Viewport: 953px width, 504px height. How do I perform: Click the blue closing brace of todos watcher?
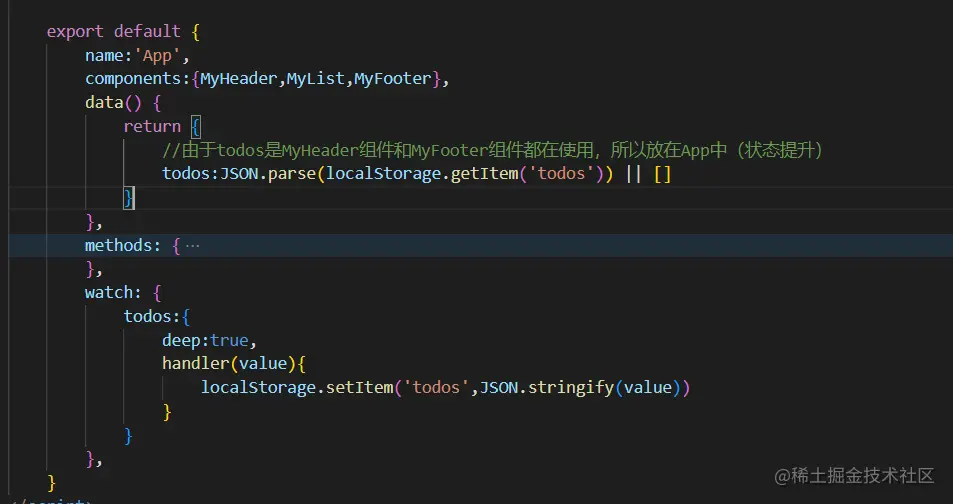coord(128,436)
